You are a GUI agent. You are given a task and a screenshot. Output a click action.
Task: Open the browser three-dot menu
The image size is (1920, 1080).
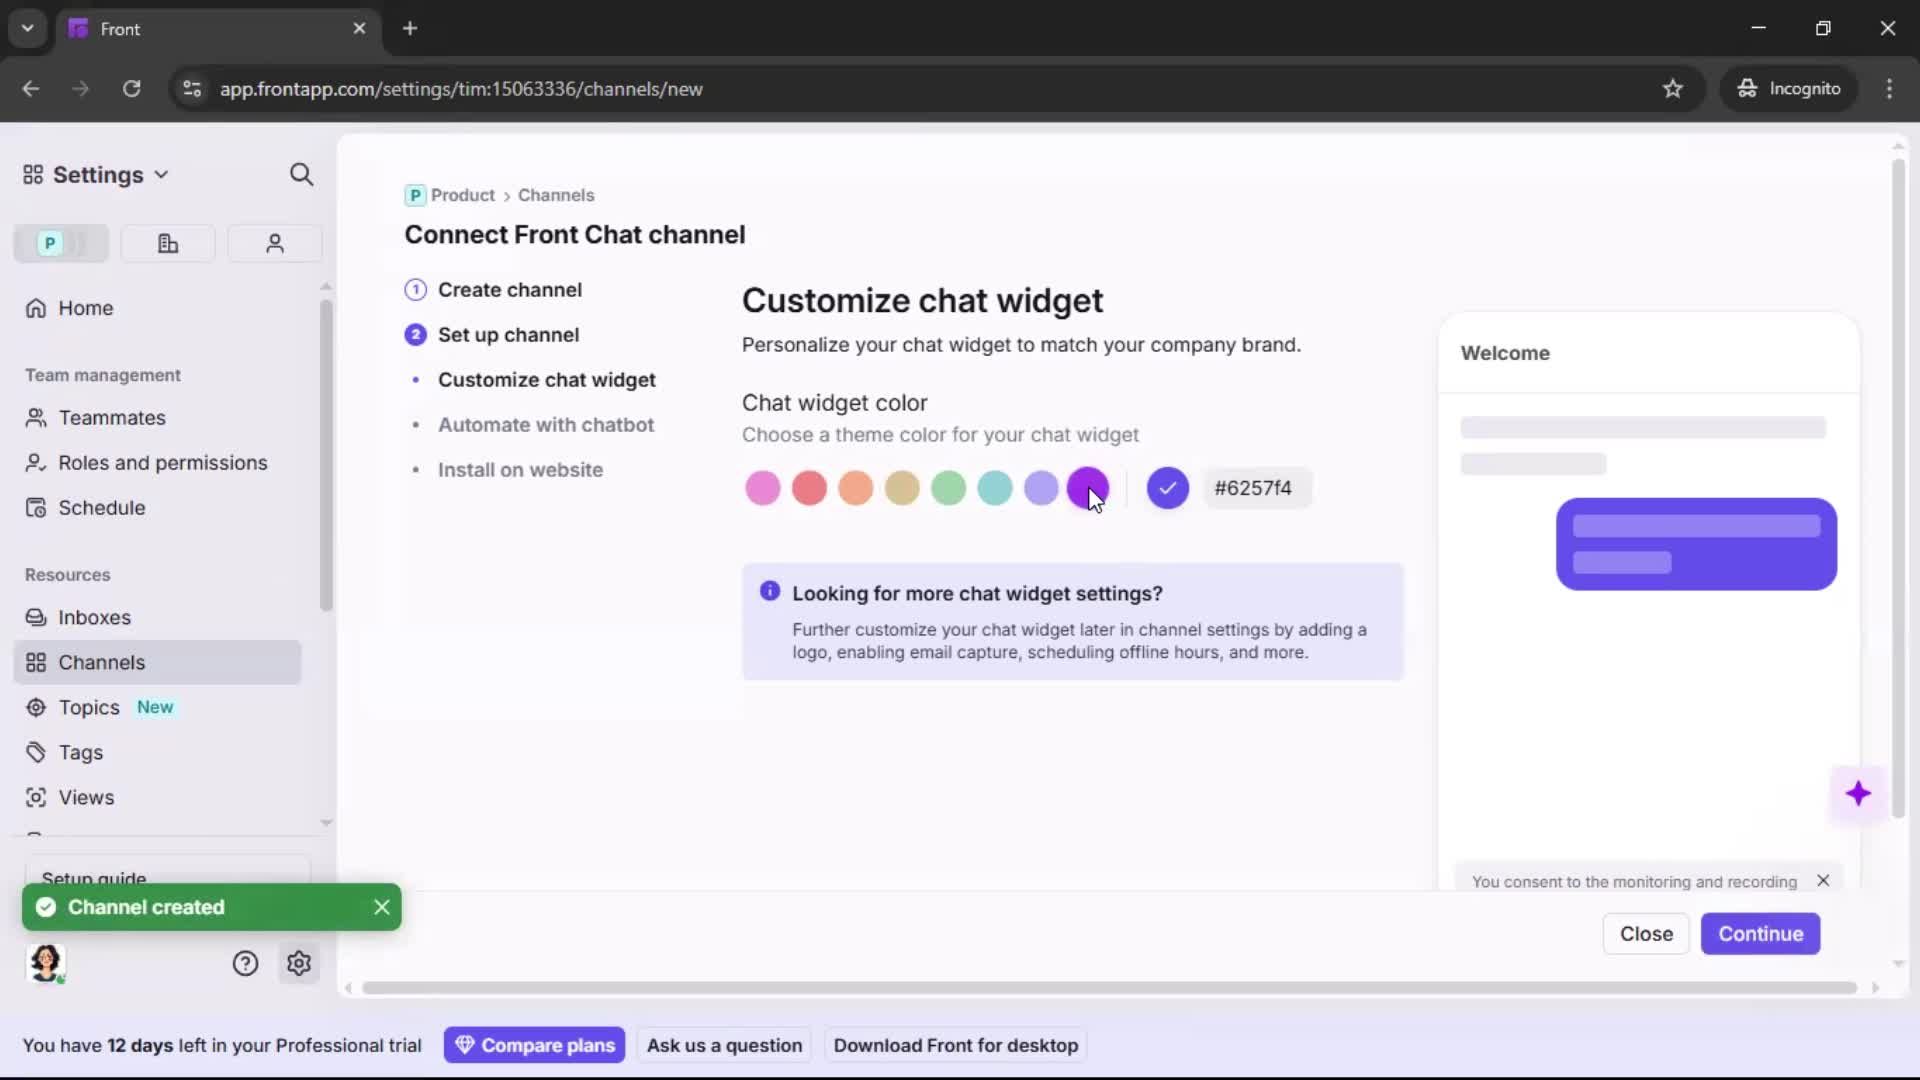1889,88
